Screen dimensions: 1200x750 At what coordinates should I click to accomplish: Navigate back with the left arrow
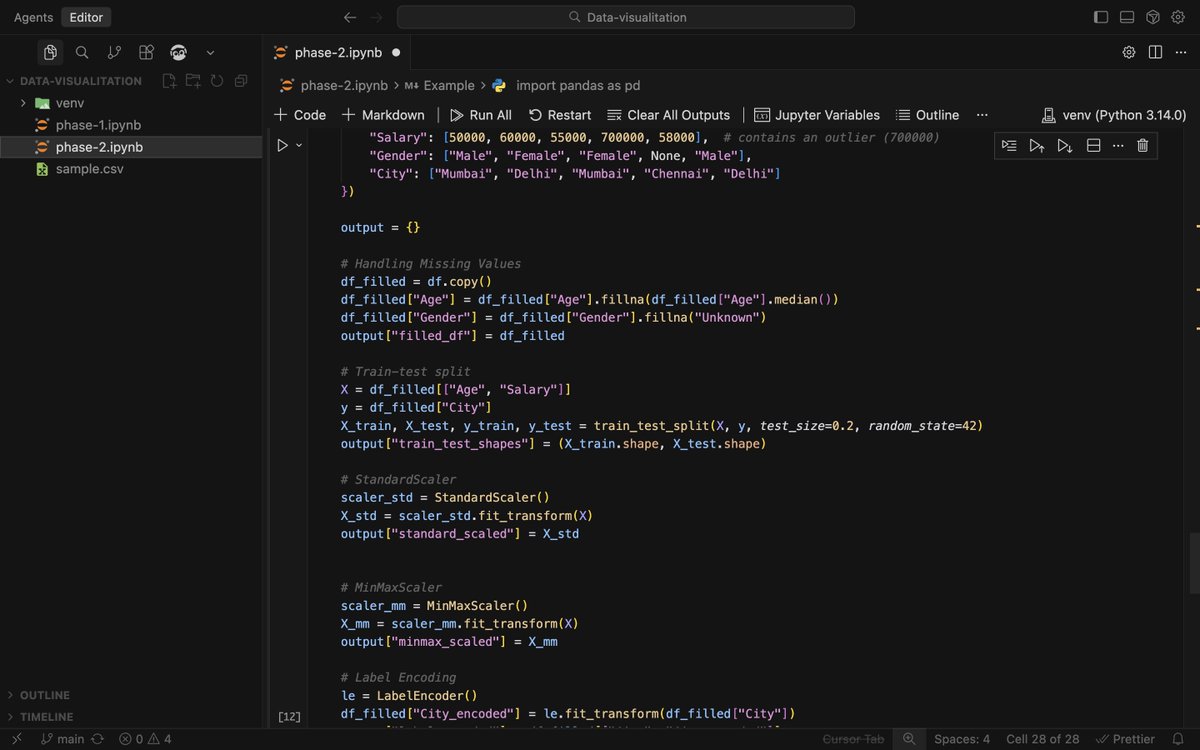tap(349, 17)
